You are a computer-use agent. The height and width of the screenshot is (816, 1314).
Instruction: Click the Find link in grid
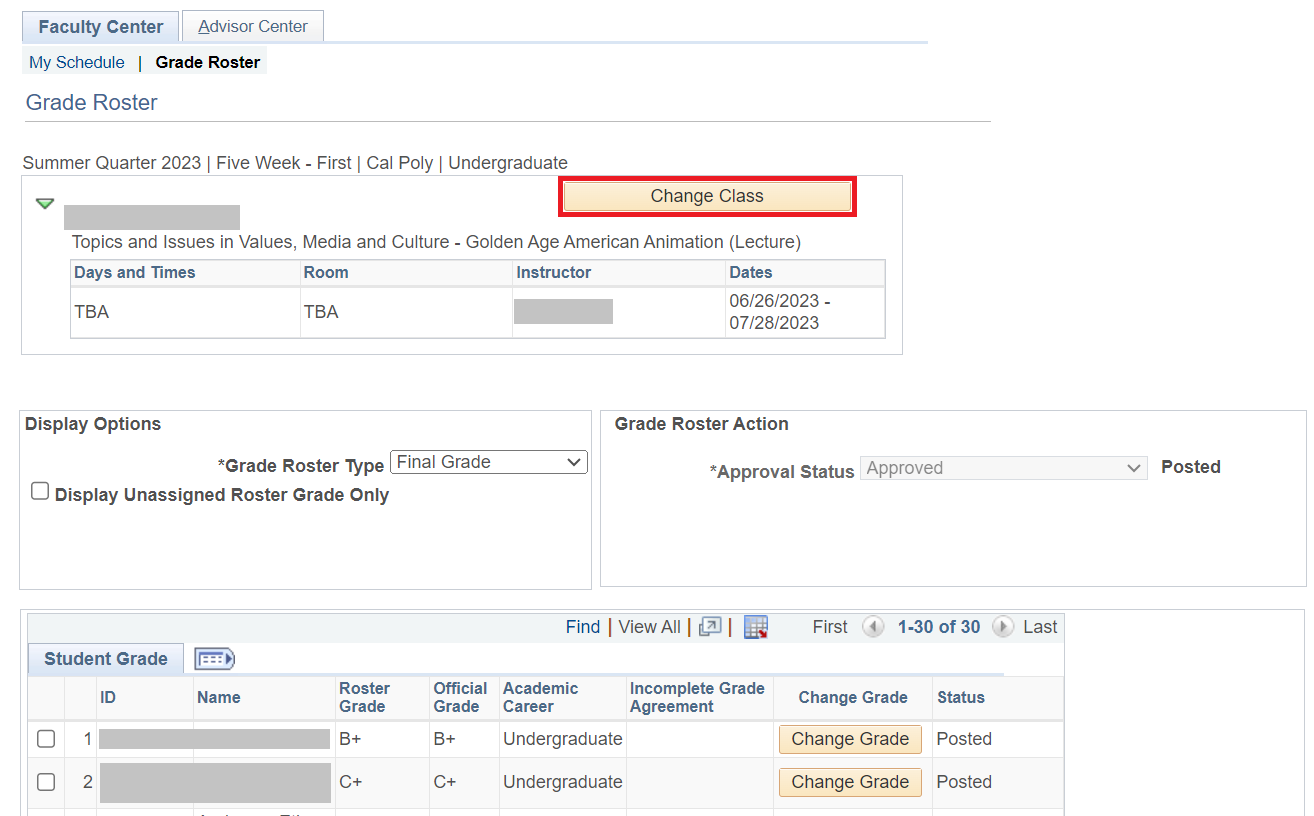(x=583, y=627)
